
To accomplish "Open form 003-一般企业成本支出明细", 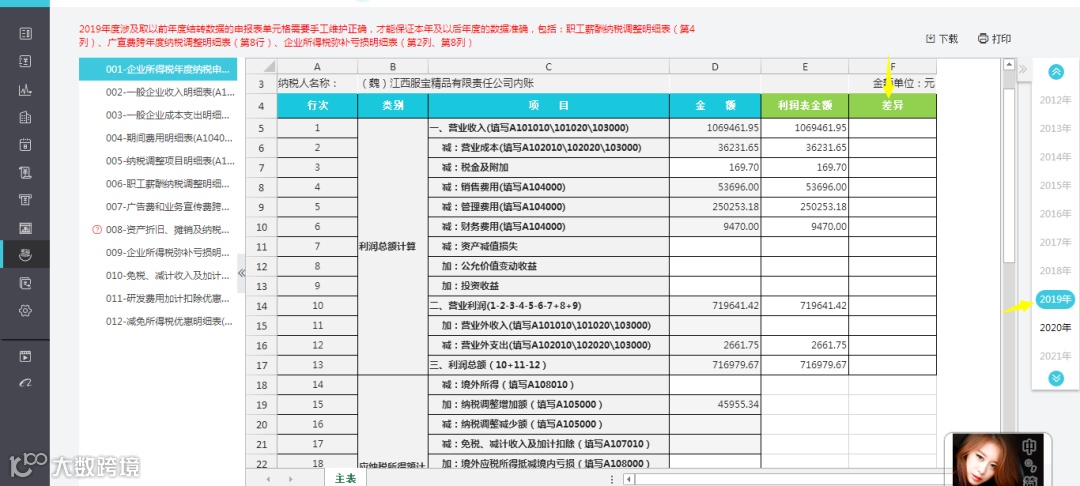I will pos(168,115).
